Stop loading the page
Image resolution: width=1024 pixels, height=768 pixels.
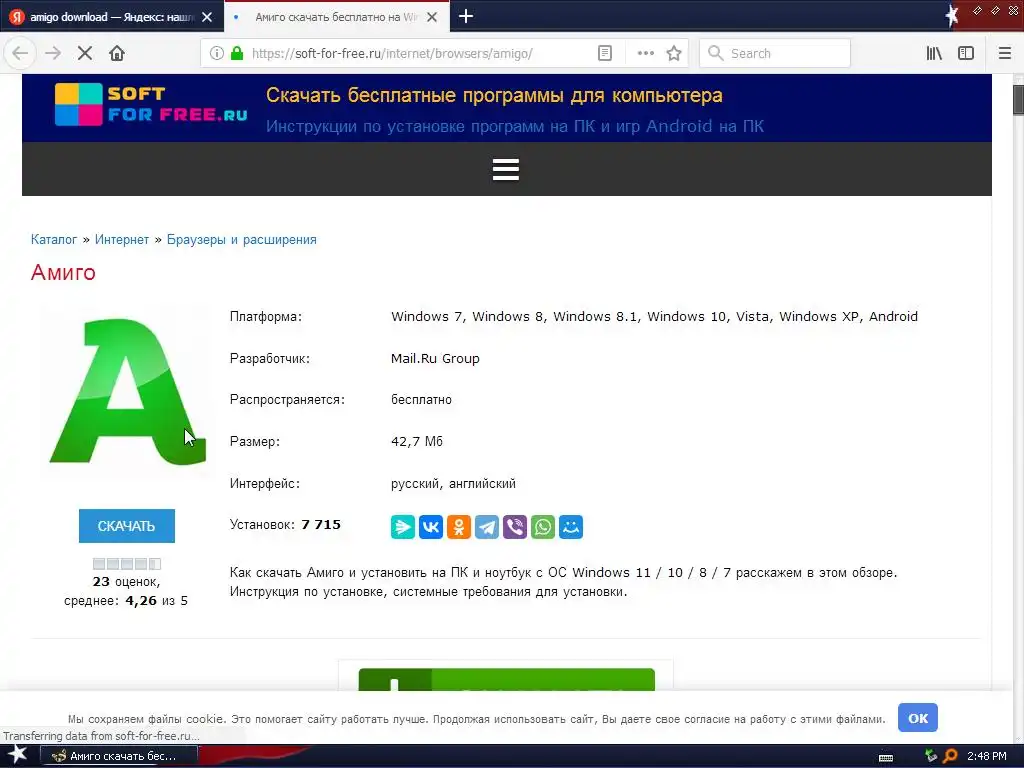point(85,53)
